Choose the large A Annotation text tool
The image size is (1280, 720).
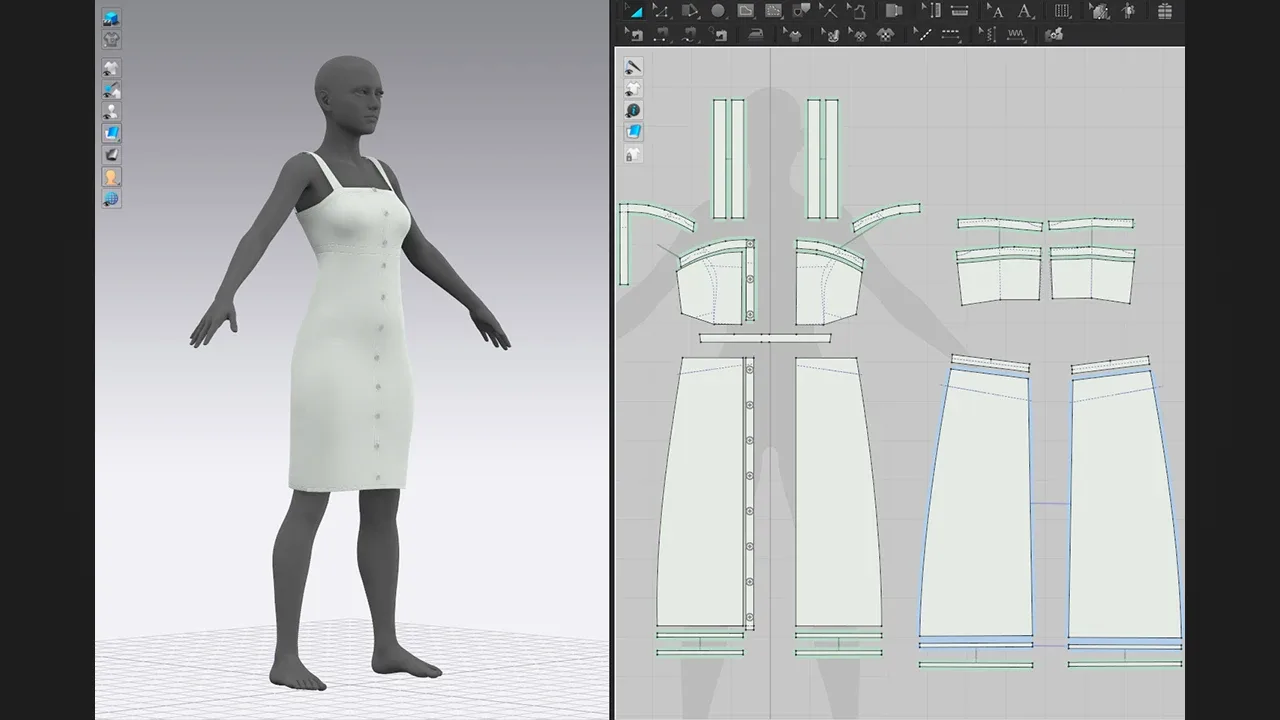1025,11
